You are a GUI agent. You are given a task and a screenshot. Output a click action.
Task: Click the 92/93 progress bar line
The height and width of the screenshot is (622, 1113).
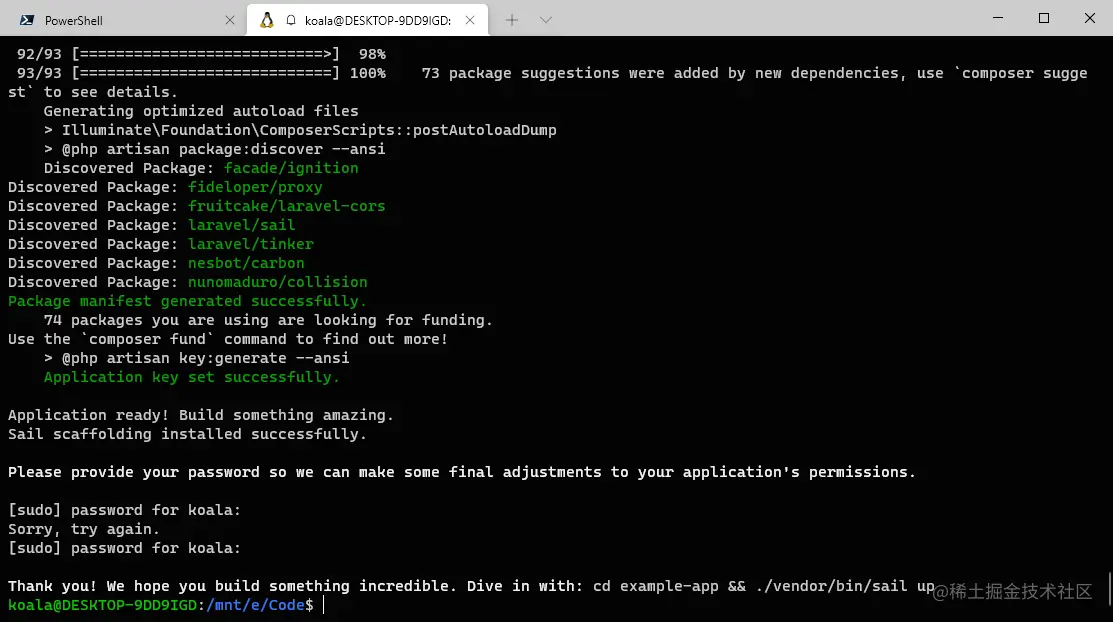click(202, 54)
